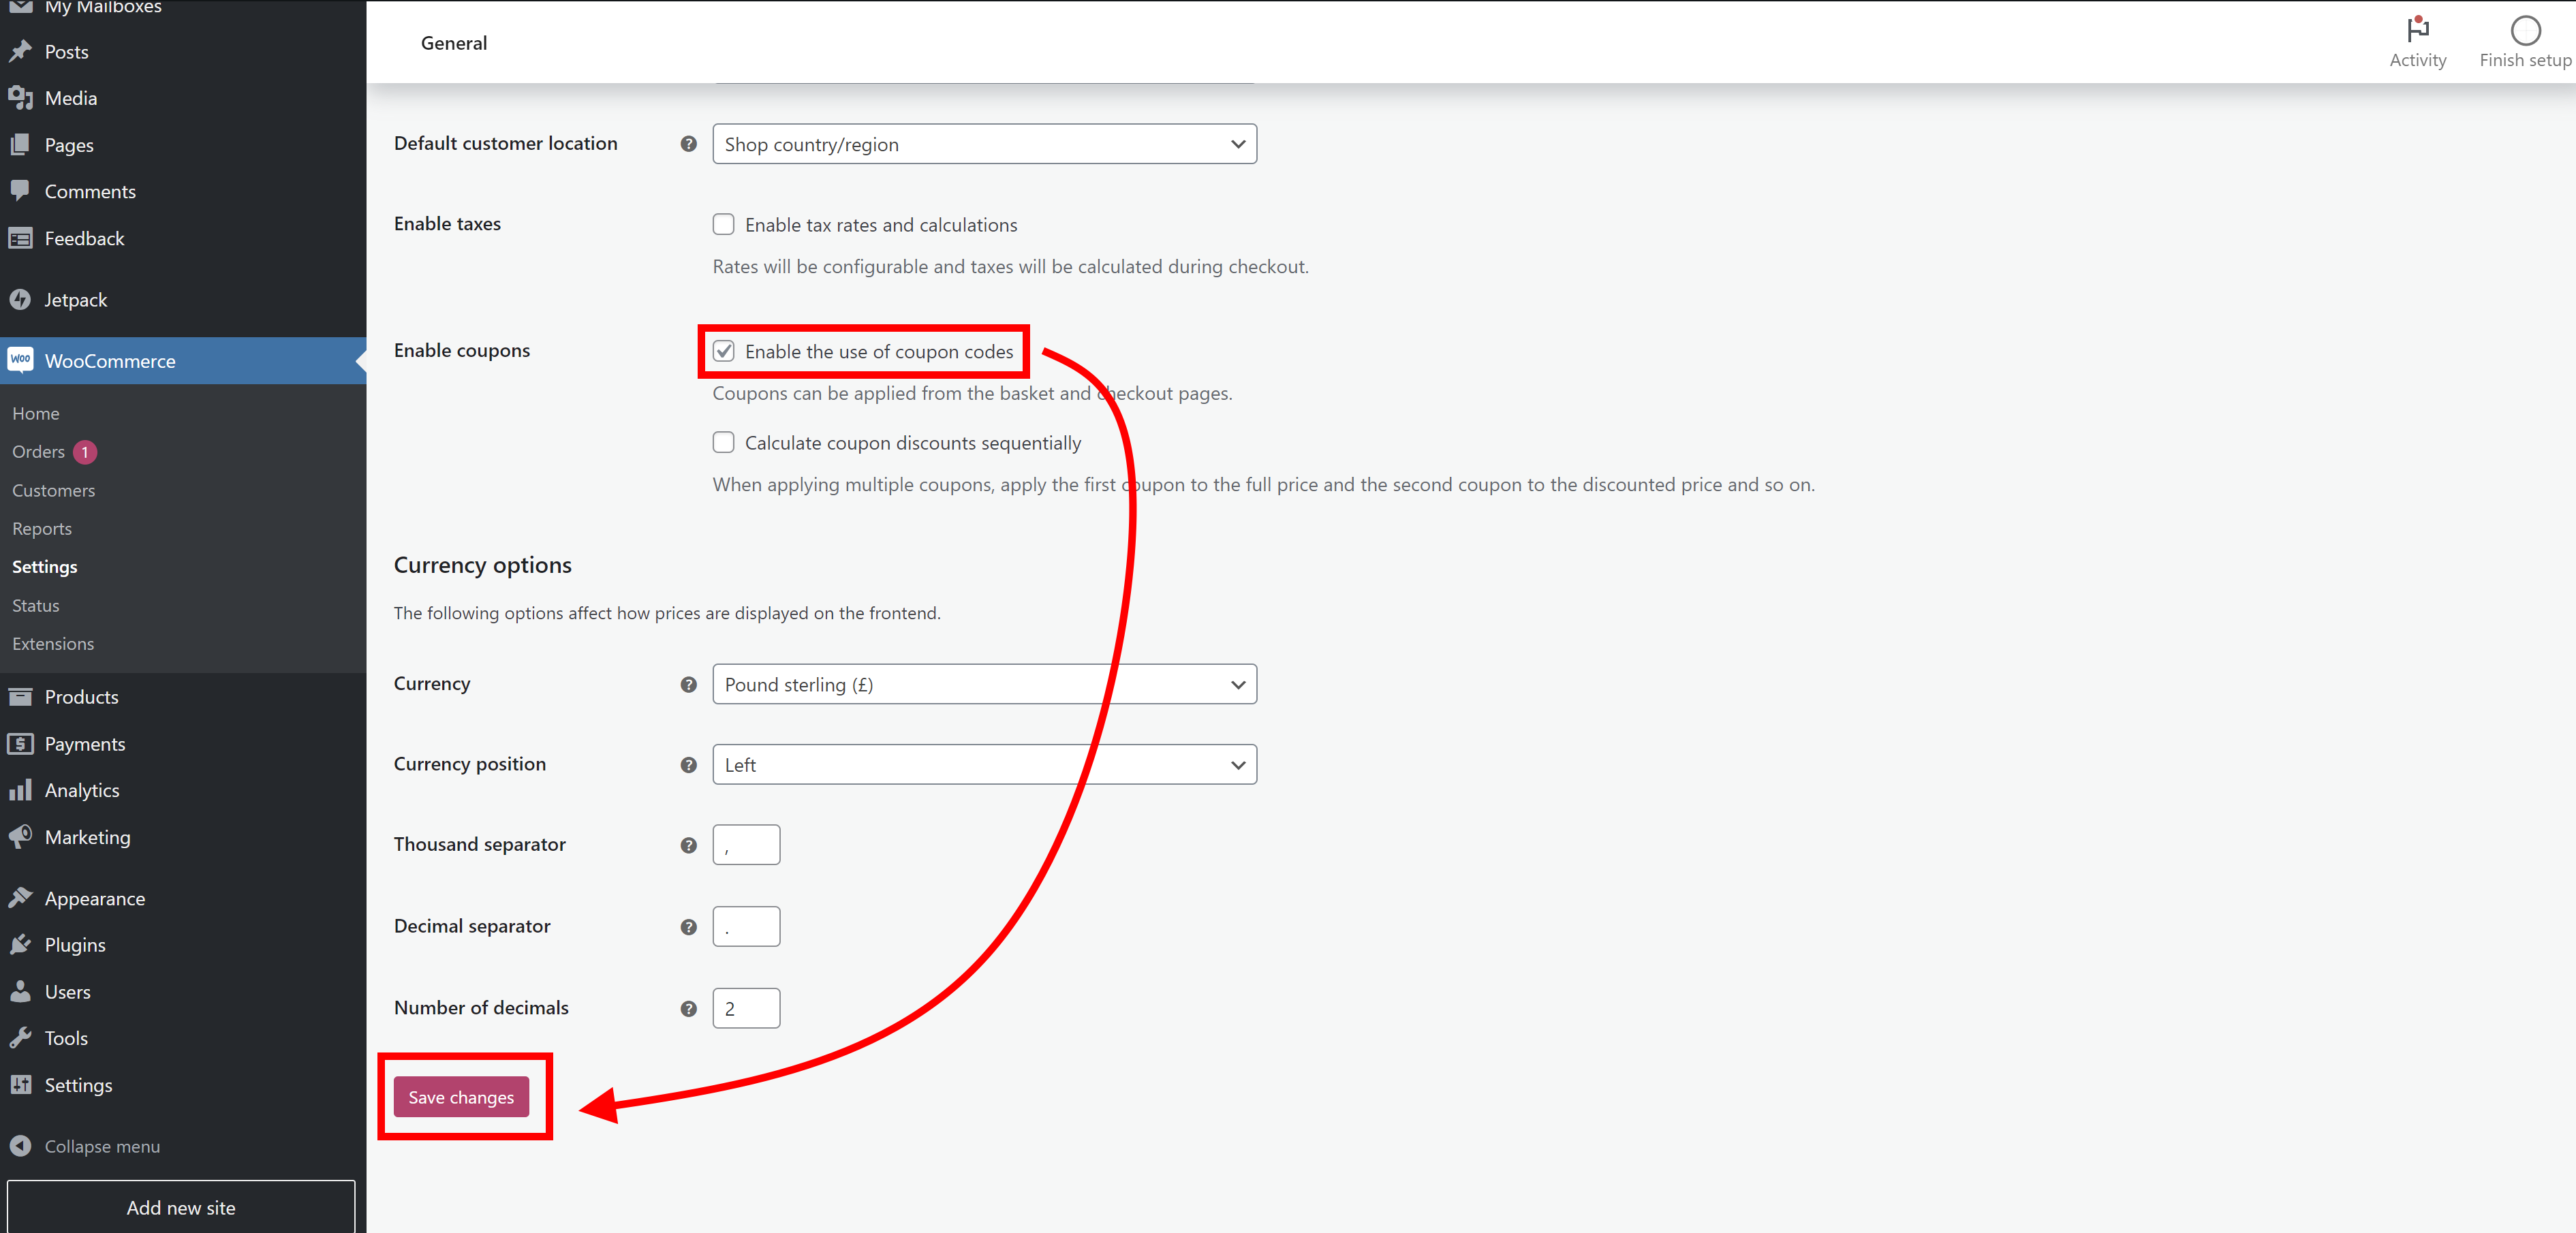Viewport: 2576px width, 1233px height.
Task: Click the Media icon in sidebar
Action: pyautogui.click(x=20, y=98)
